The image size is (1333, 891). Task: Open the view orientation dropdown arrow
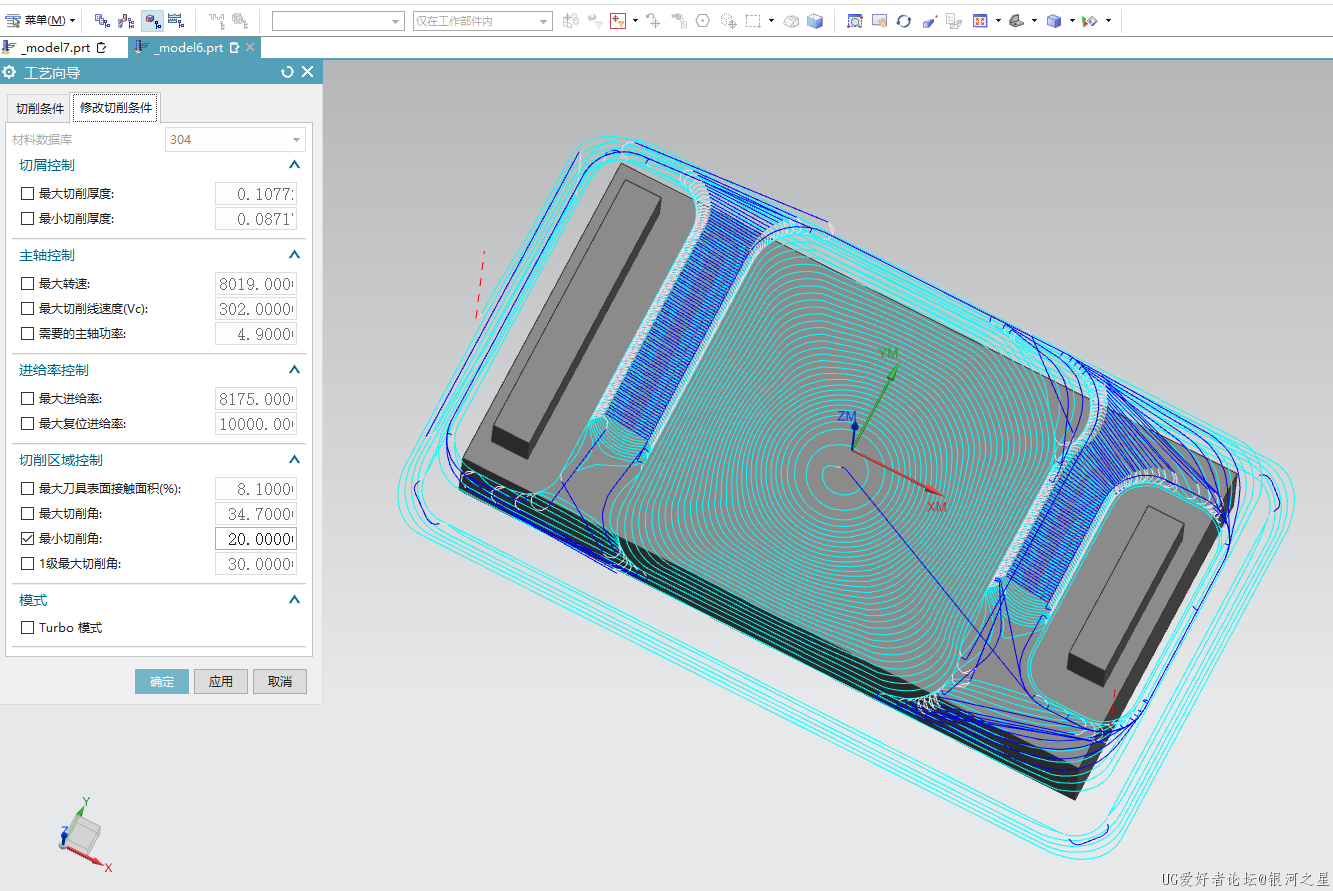click(1034, 20)
